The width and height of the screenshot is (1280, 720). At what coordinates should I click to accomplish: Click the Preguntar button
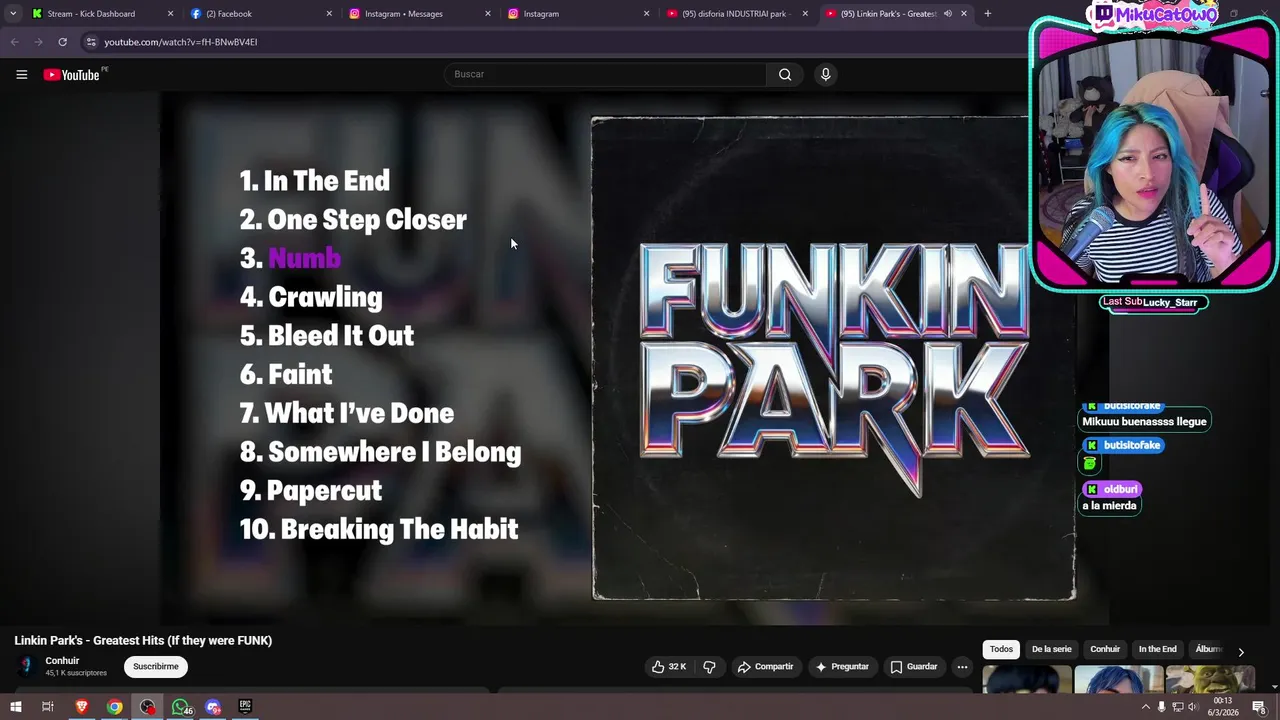click(842, 667)
